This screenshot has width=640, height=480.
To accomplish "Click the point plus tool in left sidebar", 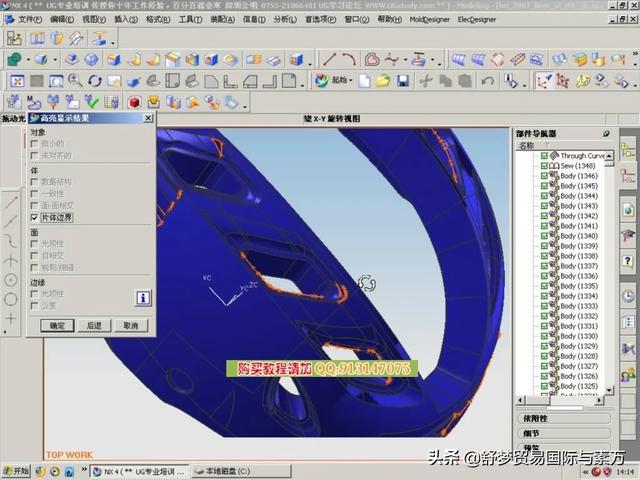I will pos(11,318).
